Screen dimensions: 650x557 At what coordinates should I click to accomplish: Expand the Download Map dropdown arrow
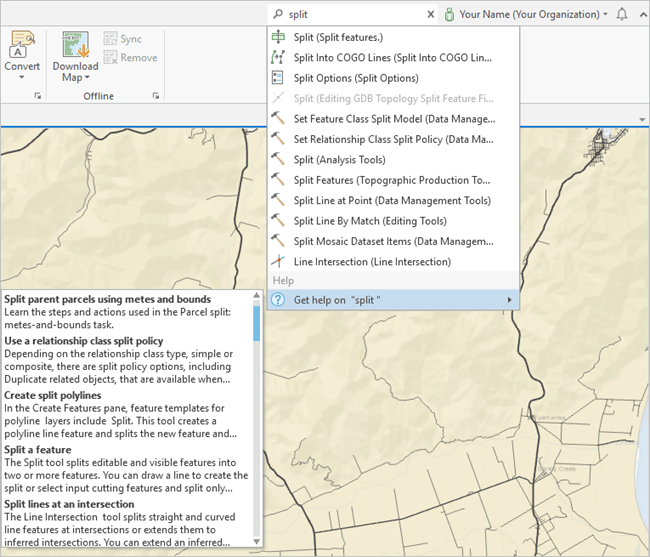tap(87, 77)
